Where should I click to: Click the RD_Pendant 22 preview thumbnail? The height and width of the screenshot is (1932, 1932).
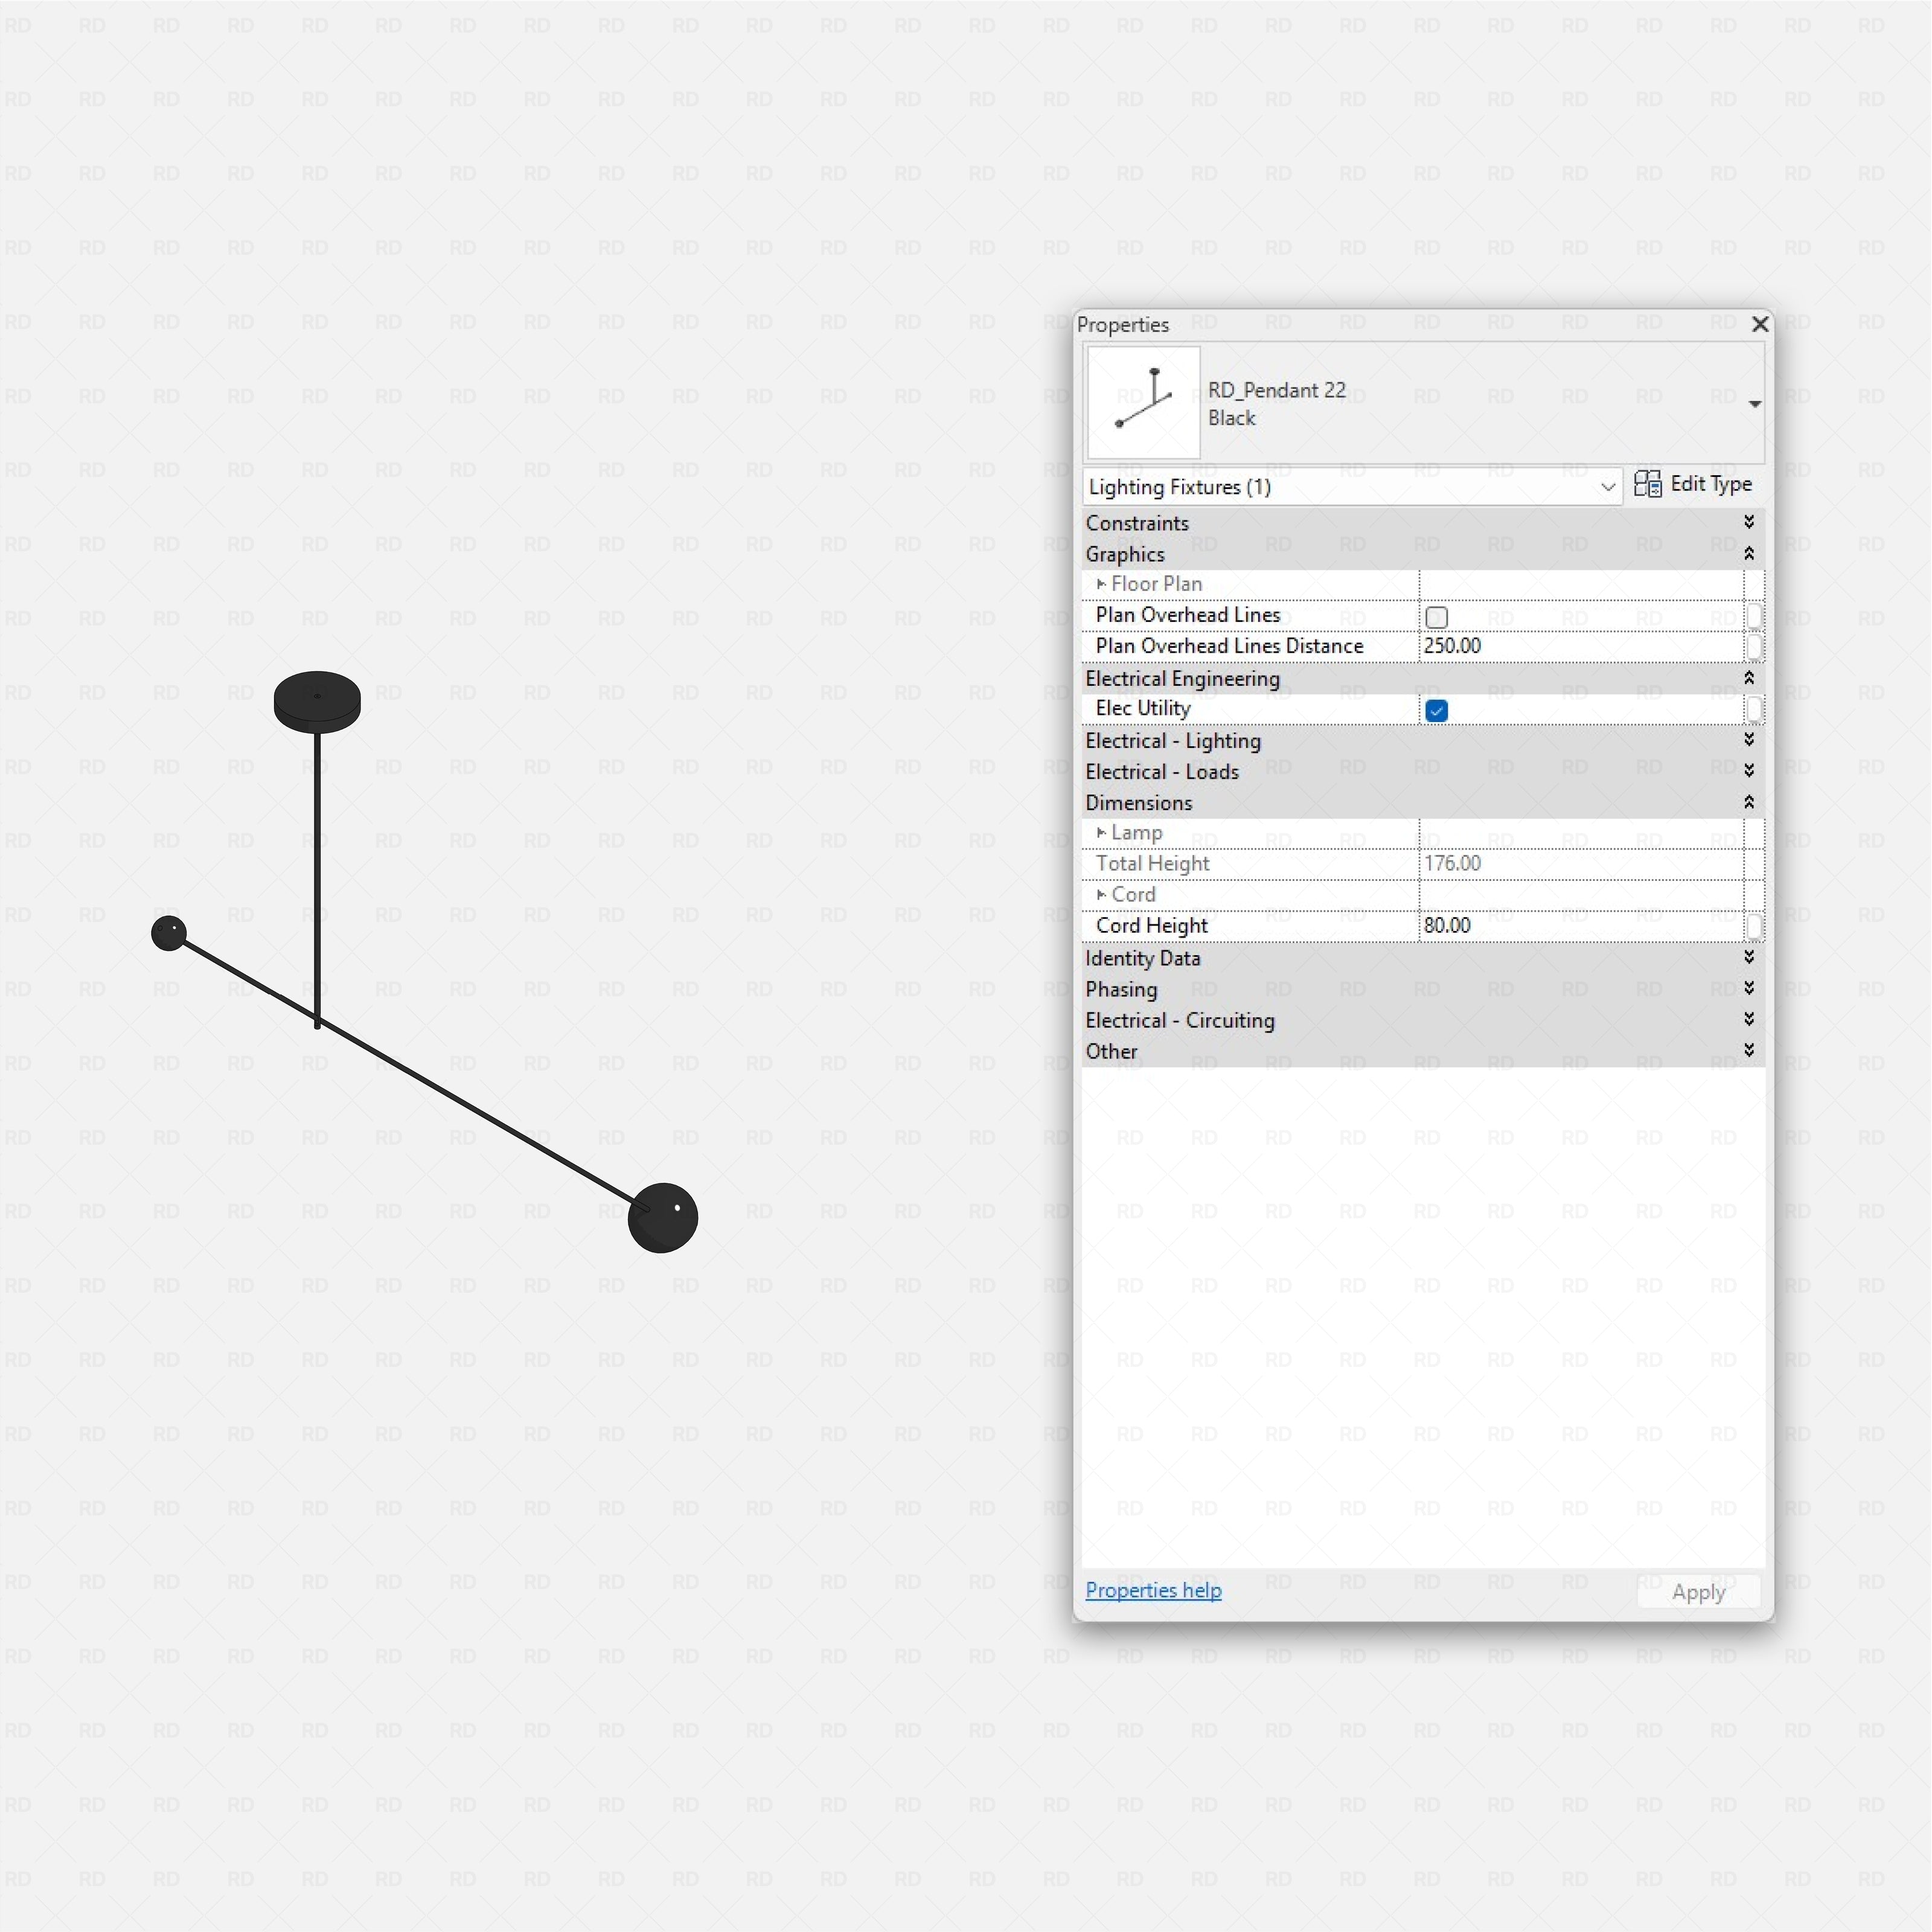coord(1143,402)
